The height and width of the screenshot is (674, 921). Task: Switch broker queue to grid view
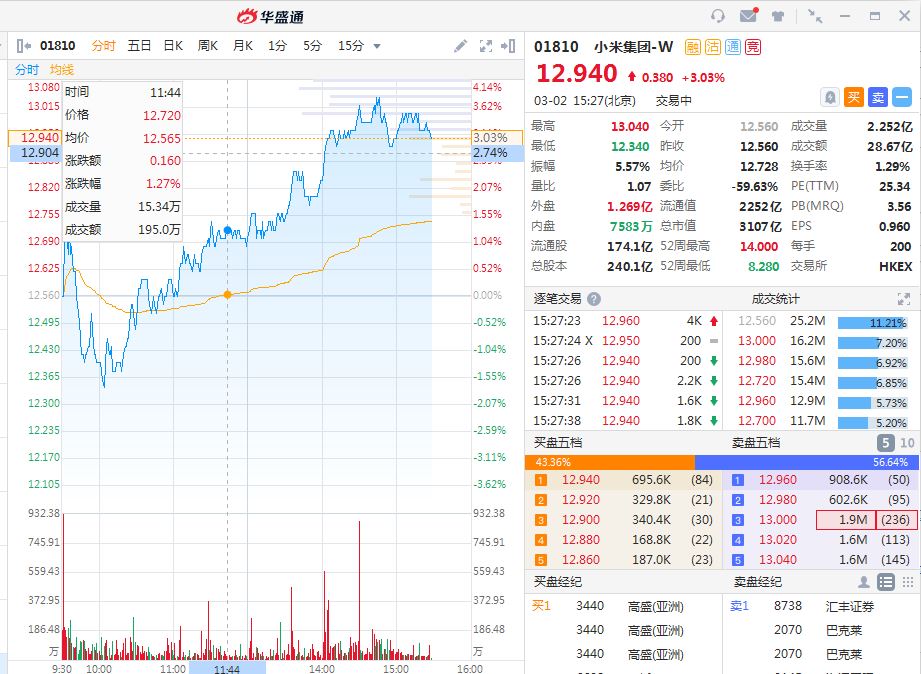point(907,582)
